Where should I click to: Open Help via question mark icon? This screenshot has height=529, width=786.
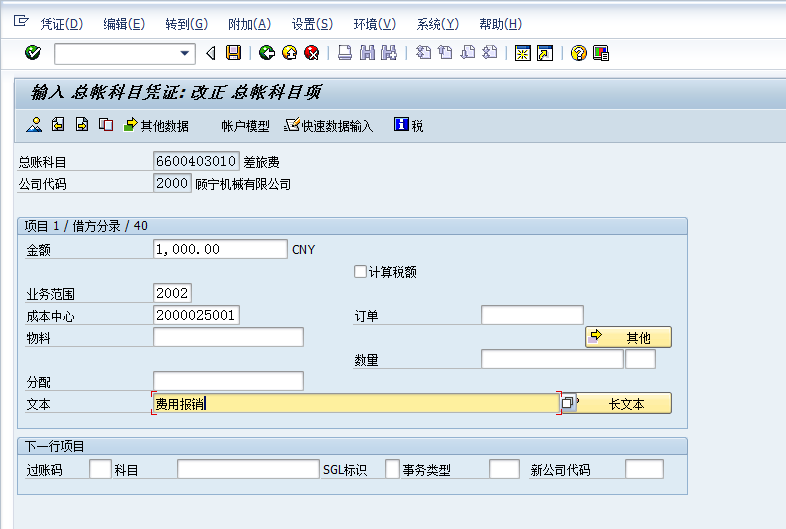tap(578, 53)
